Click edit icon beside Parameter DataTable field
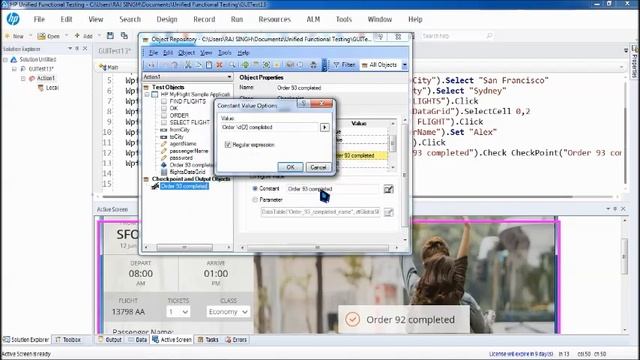 coord(389,212)
